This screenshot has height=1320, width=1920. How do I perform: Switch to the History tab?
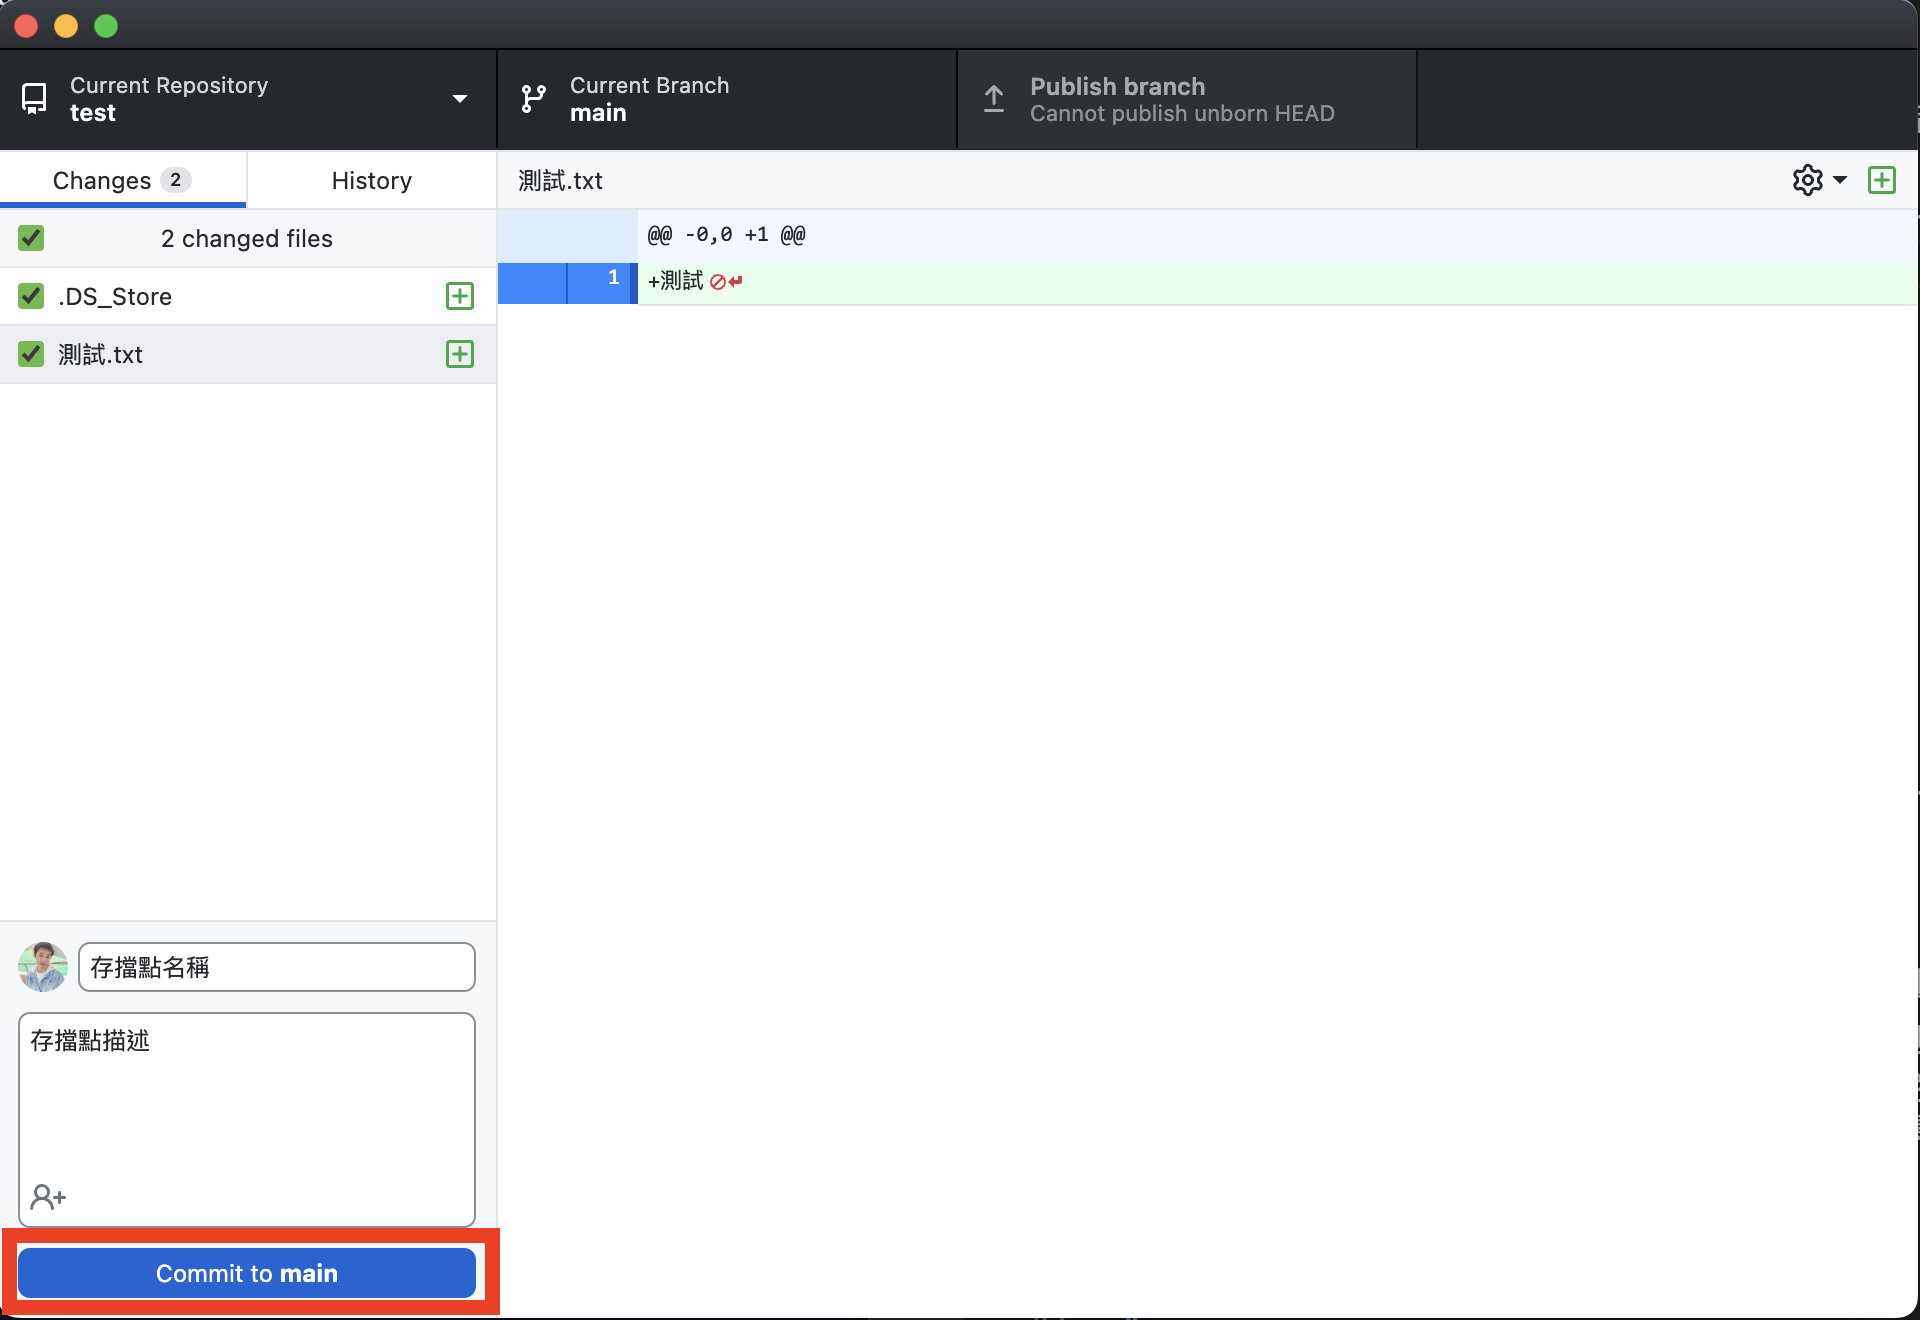(x=371, y=178)
